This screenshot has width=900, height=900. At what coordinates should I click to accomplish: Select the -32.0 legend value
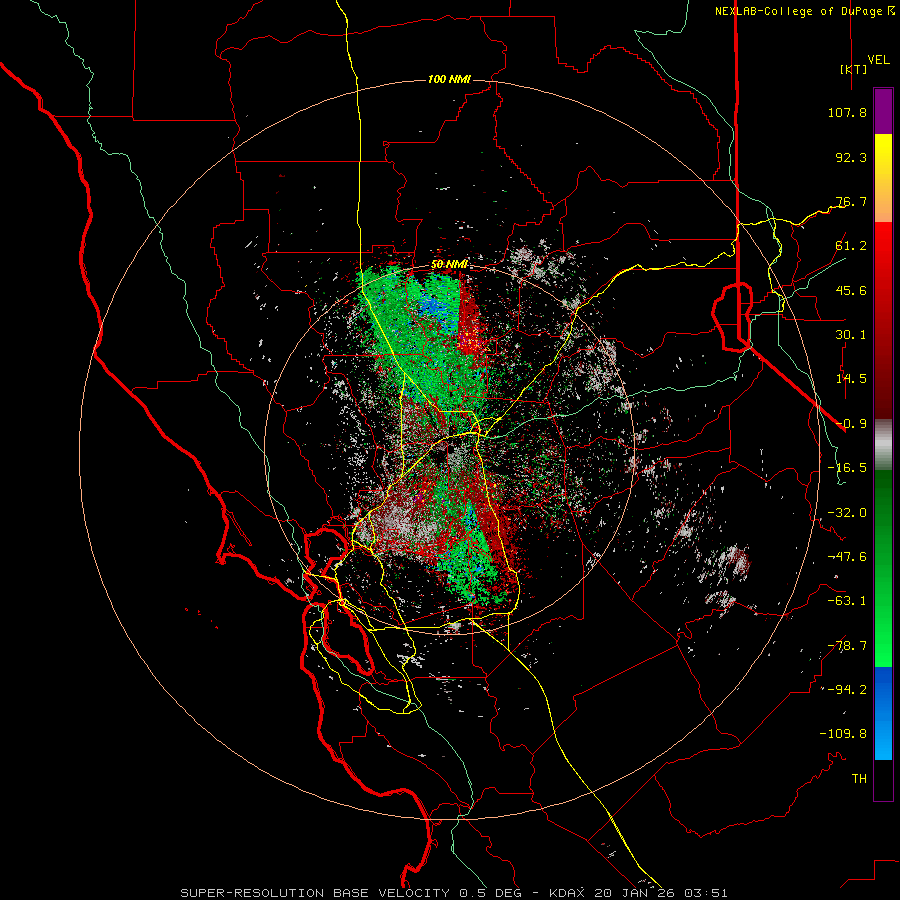point(847,513)
